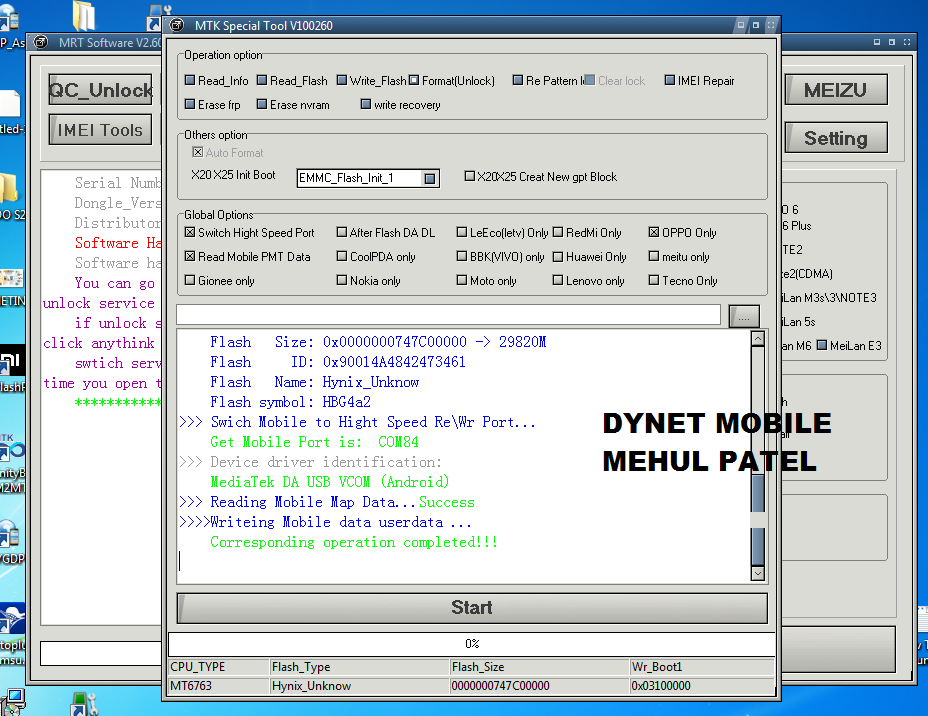Open the desktop shortcut at bottom
The height and width of the screenshot is (716, 928).
[85, 704]
